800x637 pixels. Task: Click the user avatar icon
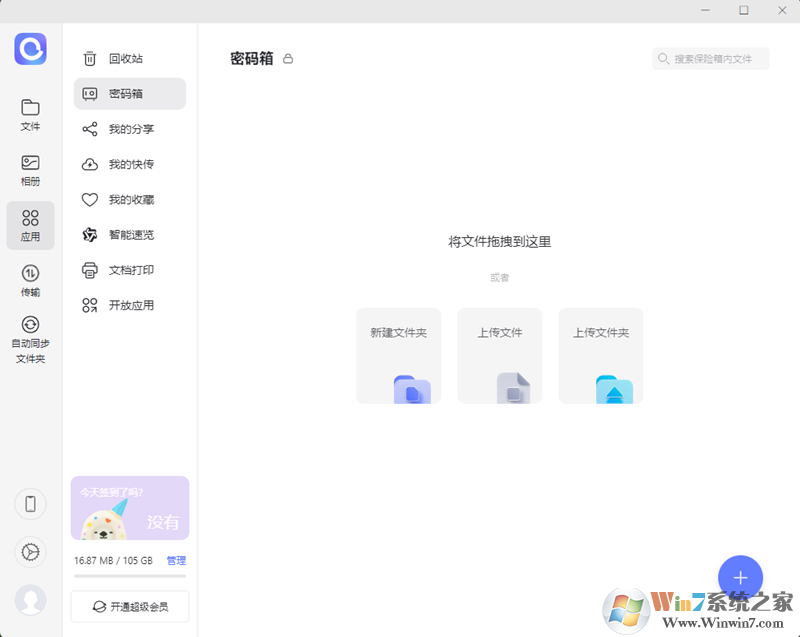(31, 600)
